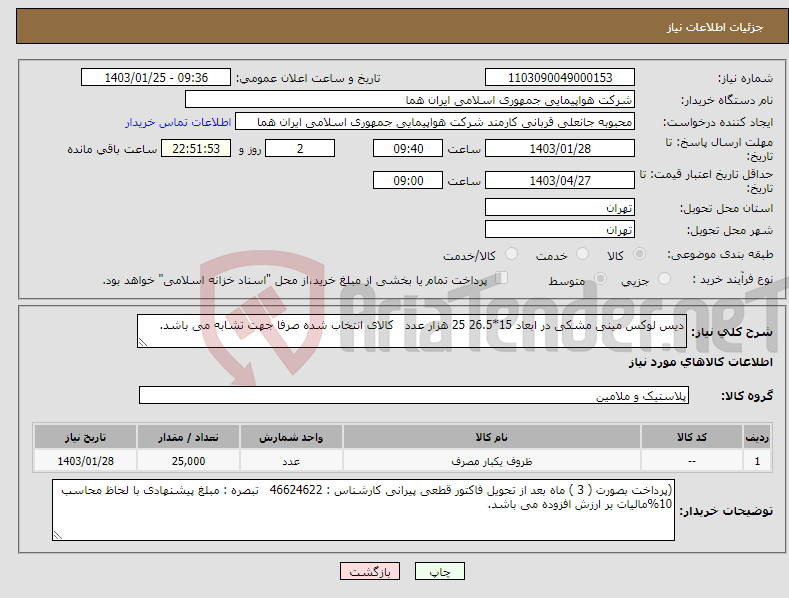Click the delivery city تهران field
This screenshot has width=789, height=598.
[560, 230]
